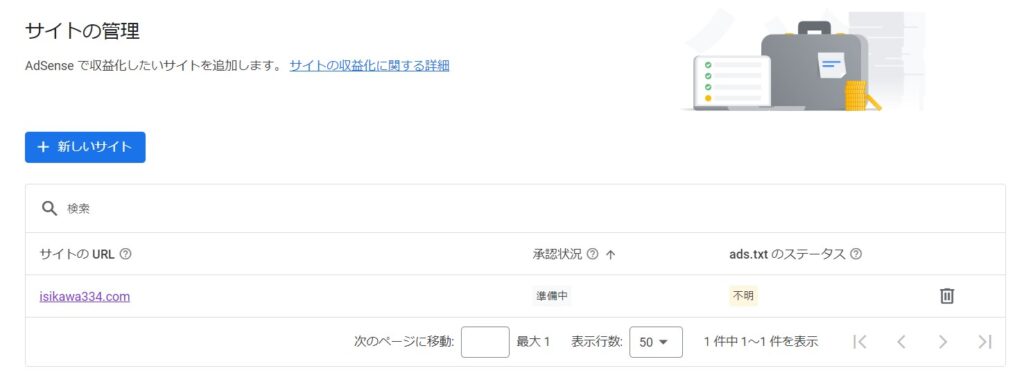Open the サイトの収益化に関する詳細 link
The height and width of the screenshot is (382, 1024).
point(370,65)
